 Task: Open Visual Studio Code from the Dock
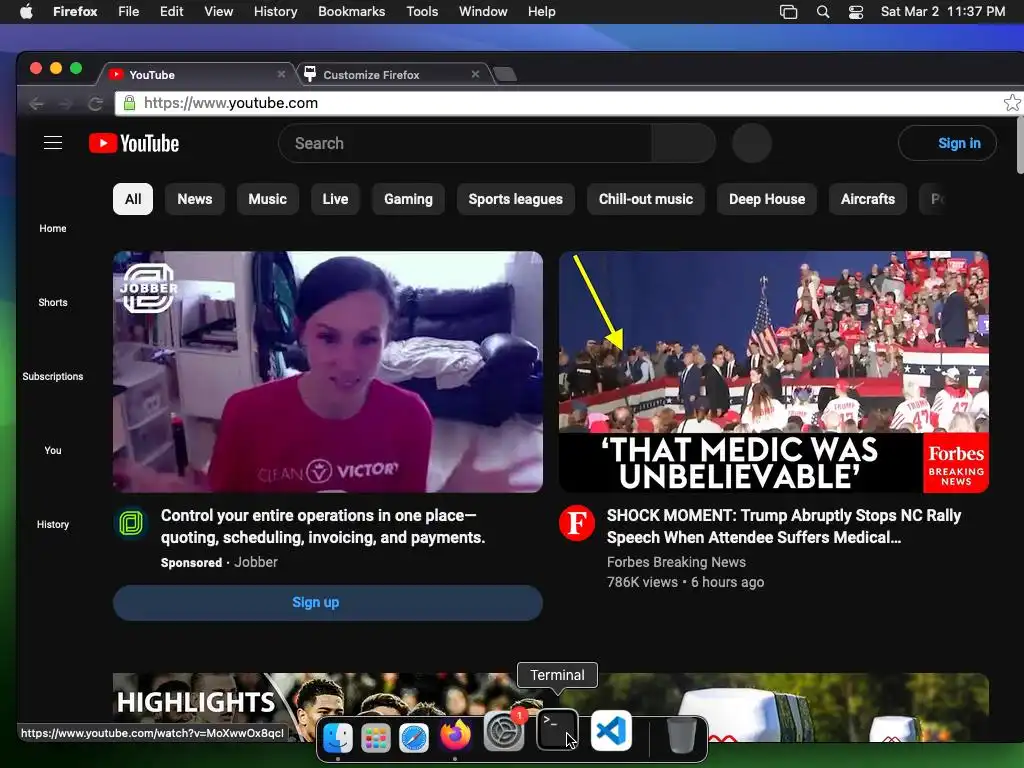pyautogui.click(x=611, y=730)
